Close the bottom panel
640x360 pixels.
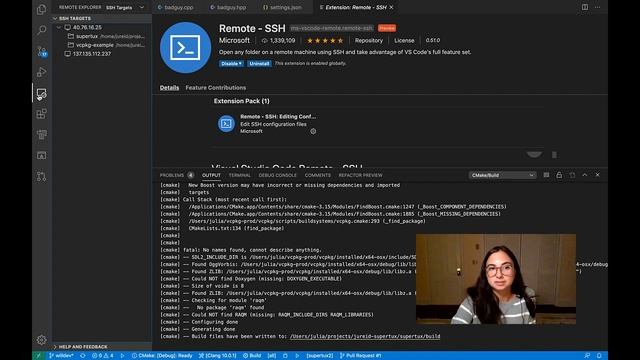coord(598,175)
